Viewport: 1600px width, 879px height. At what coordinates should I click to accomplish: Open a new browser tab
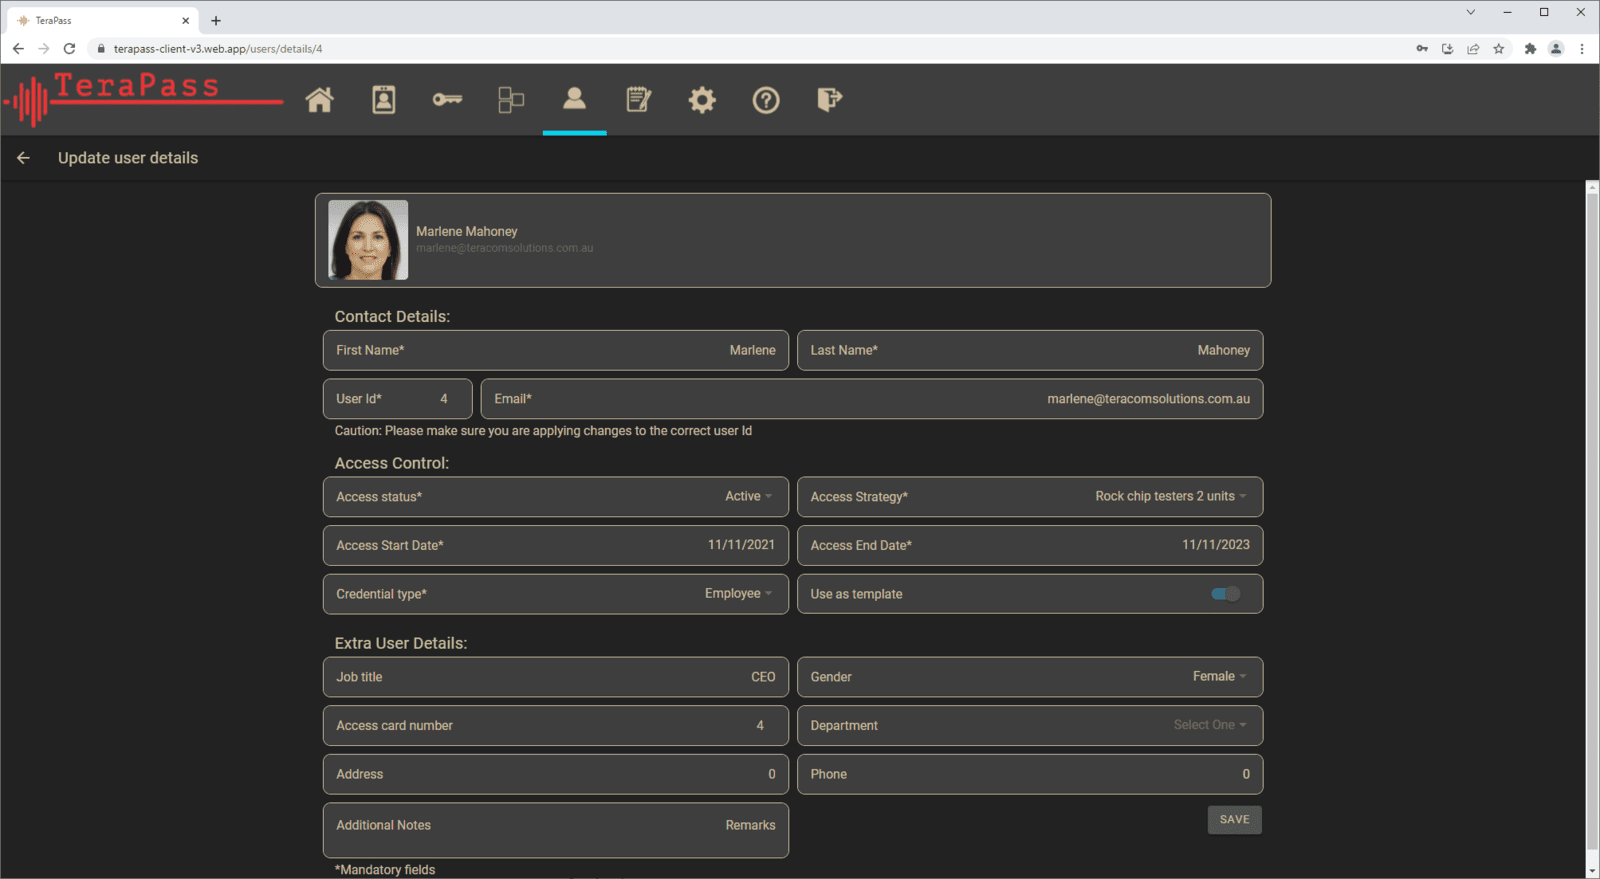[x=216, y=20]
